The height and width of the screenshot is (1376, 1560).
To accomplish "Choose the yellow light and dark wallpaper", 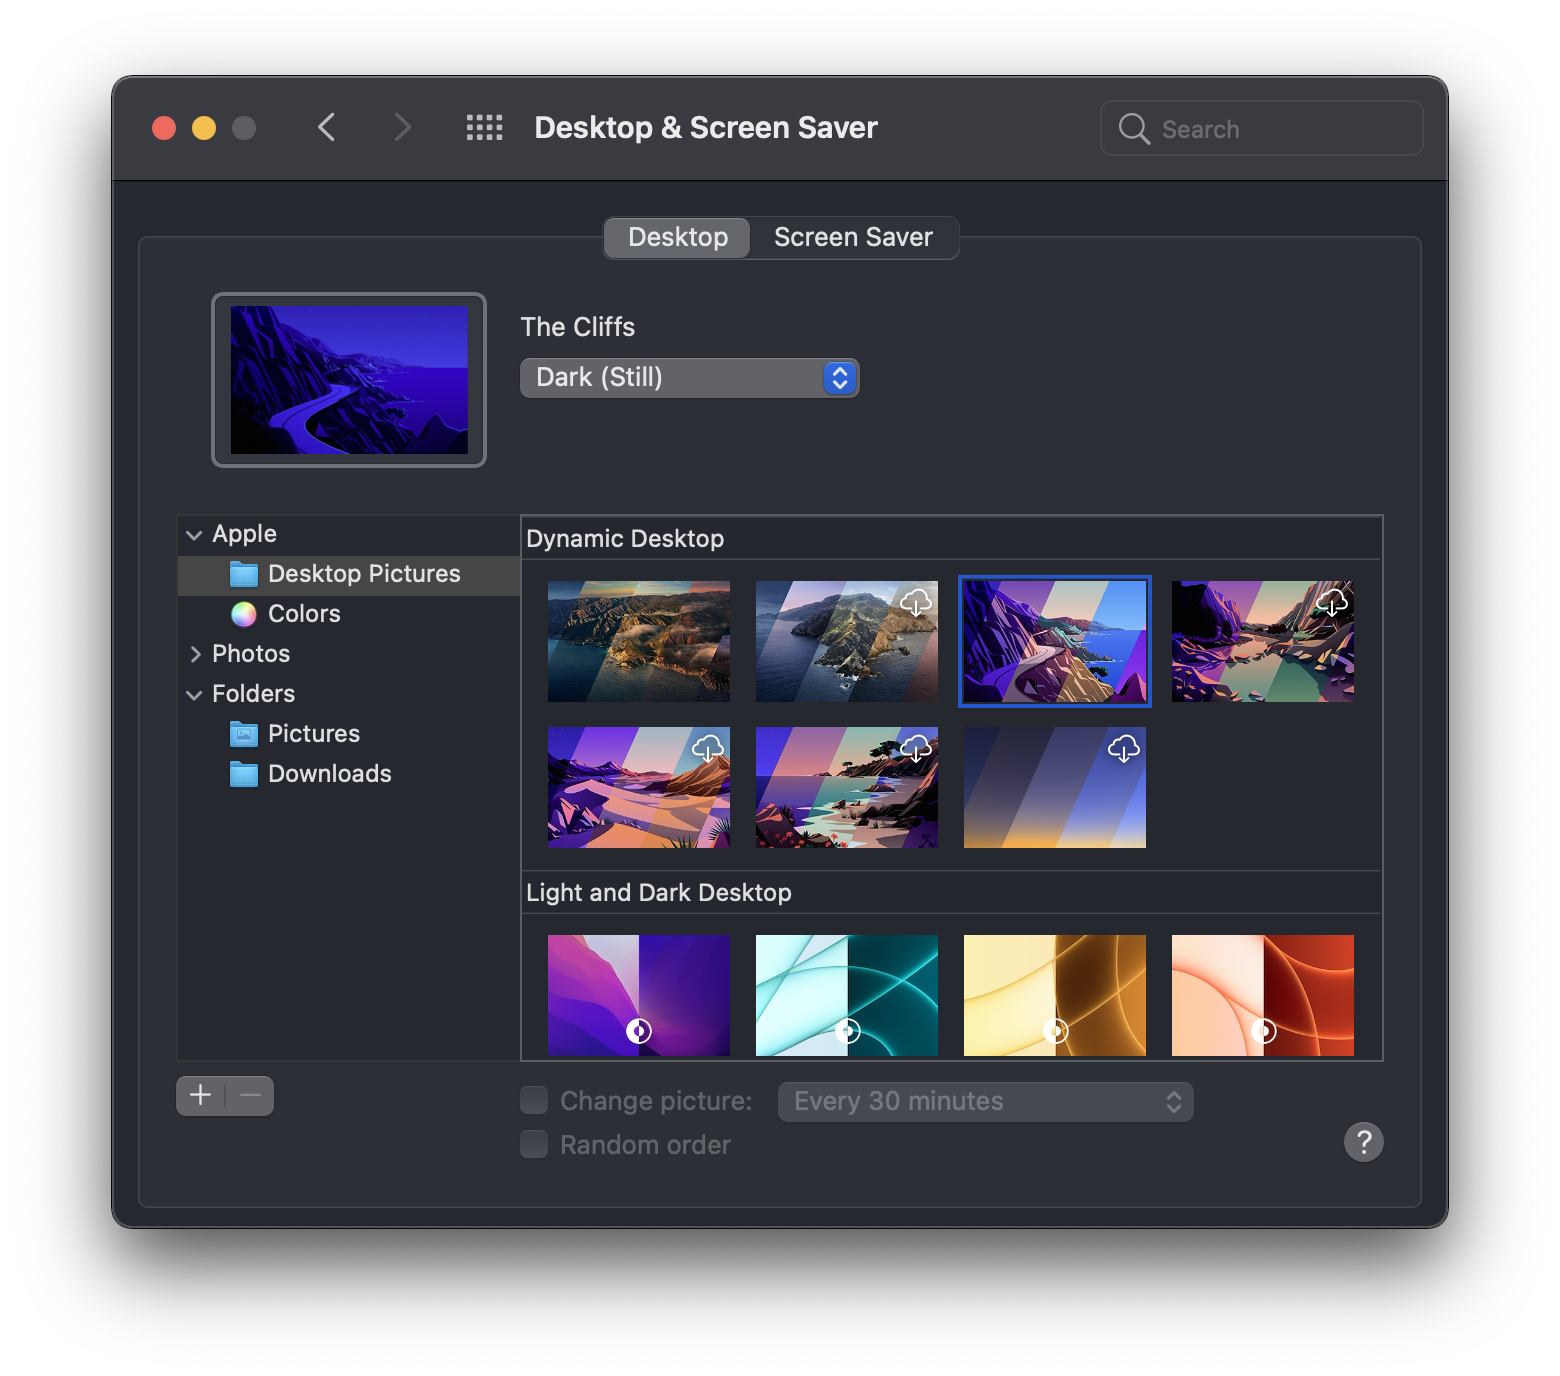I will [x=1055, y=995].
